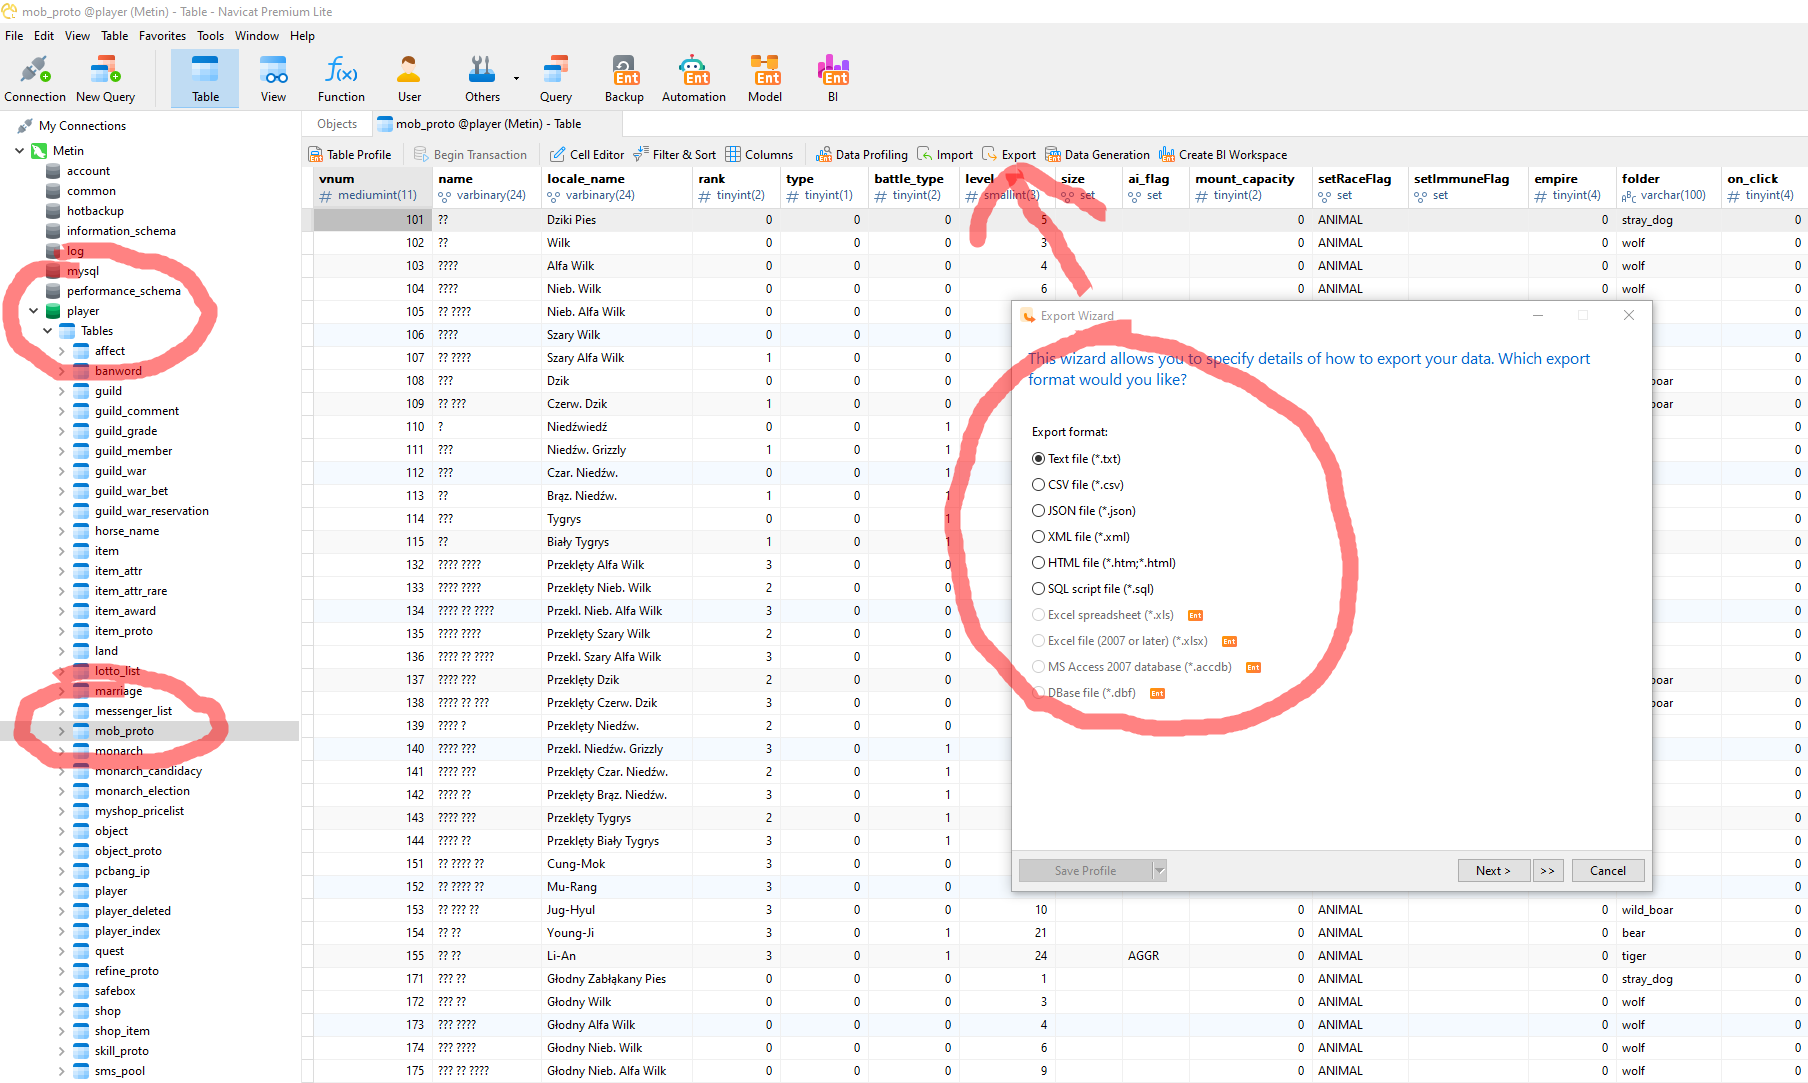The width and height of the screenshot is (1808, 1083).
Task: Open the Tools menu
Action: [x=210, y=36]
